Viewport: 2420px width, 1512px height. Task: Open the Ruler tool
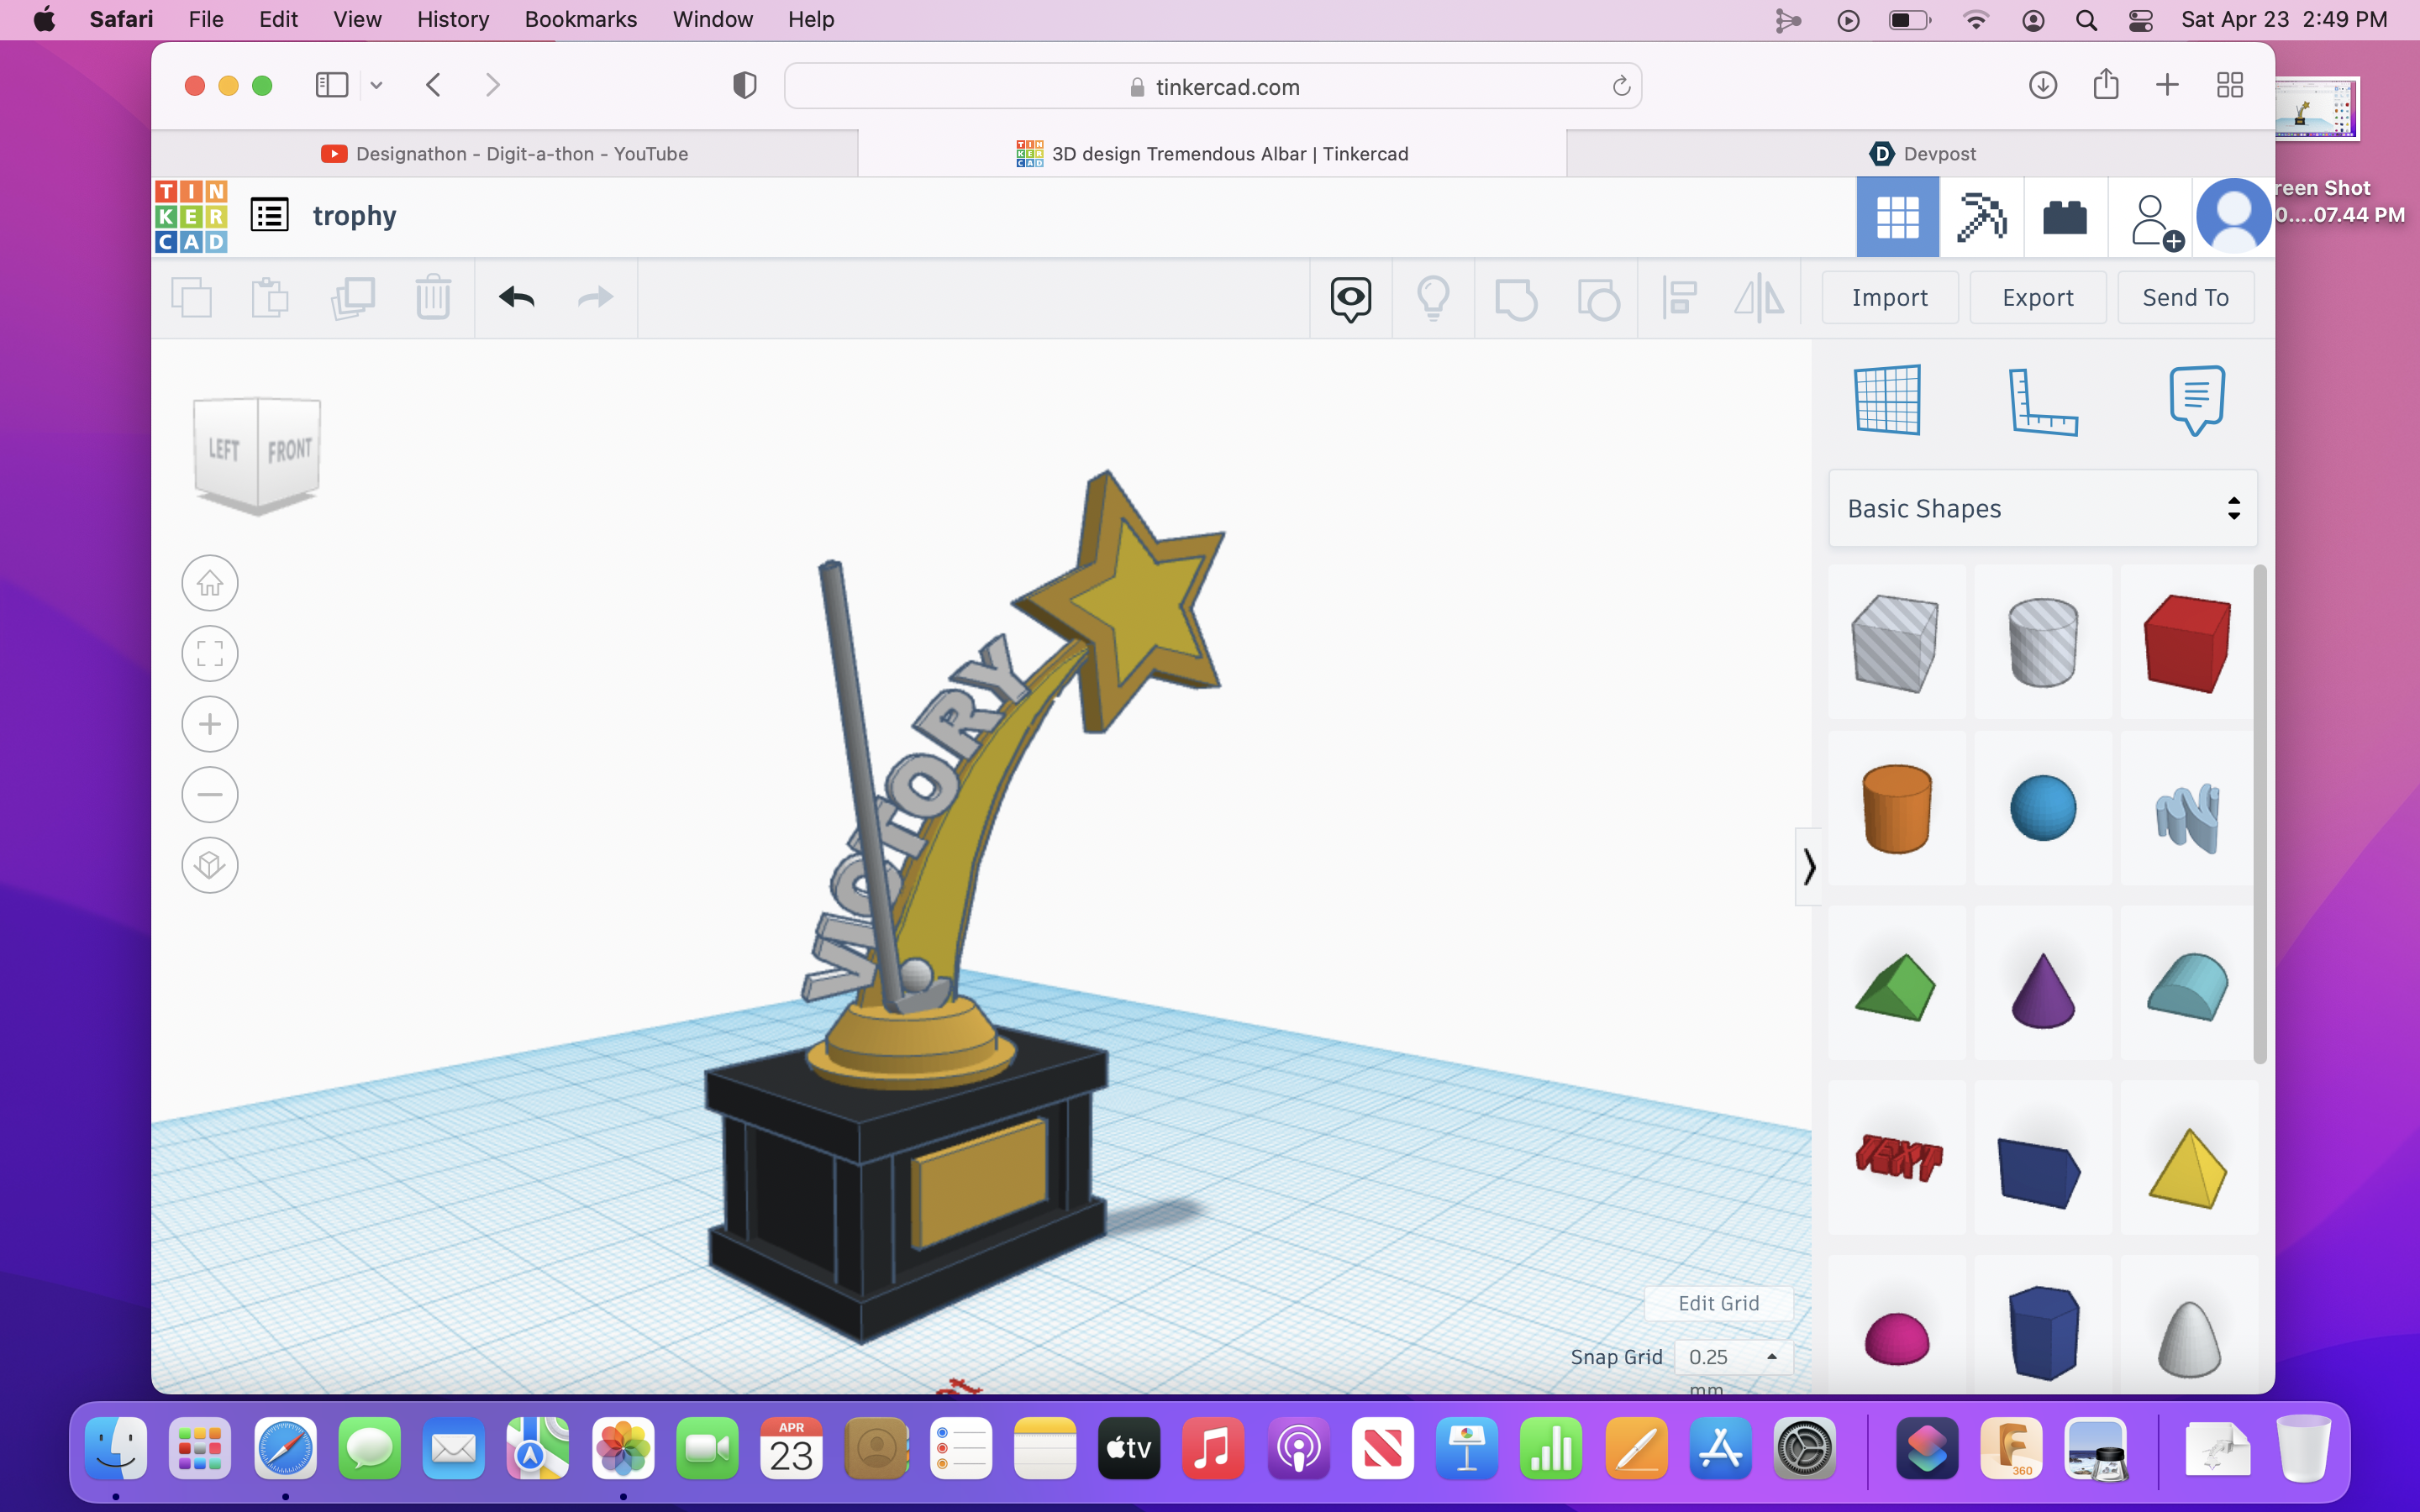(x=2042, y=402)
